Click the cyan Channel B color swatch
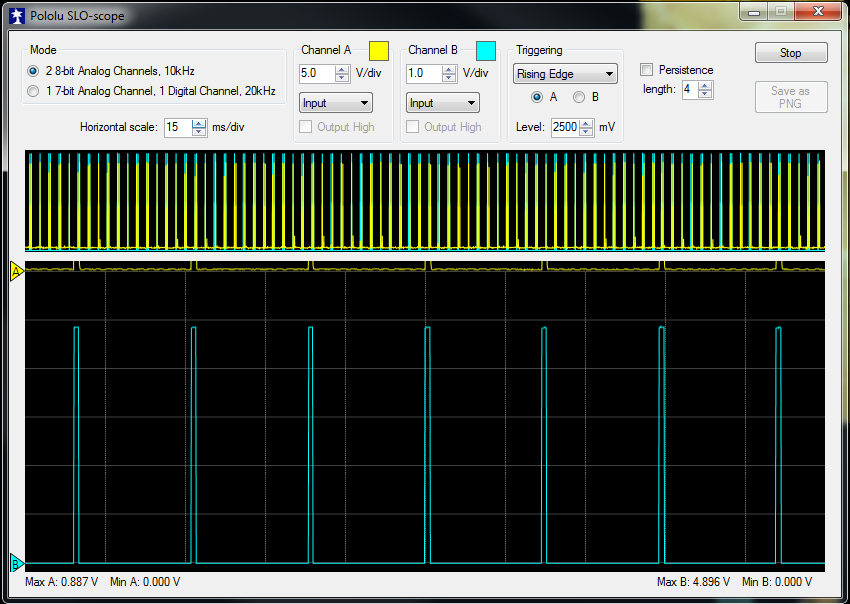 (486, 50)
